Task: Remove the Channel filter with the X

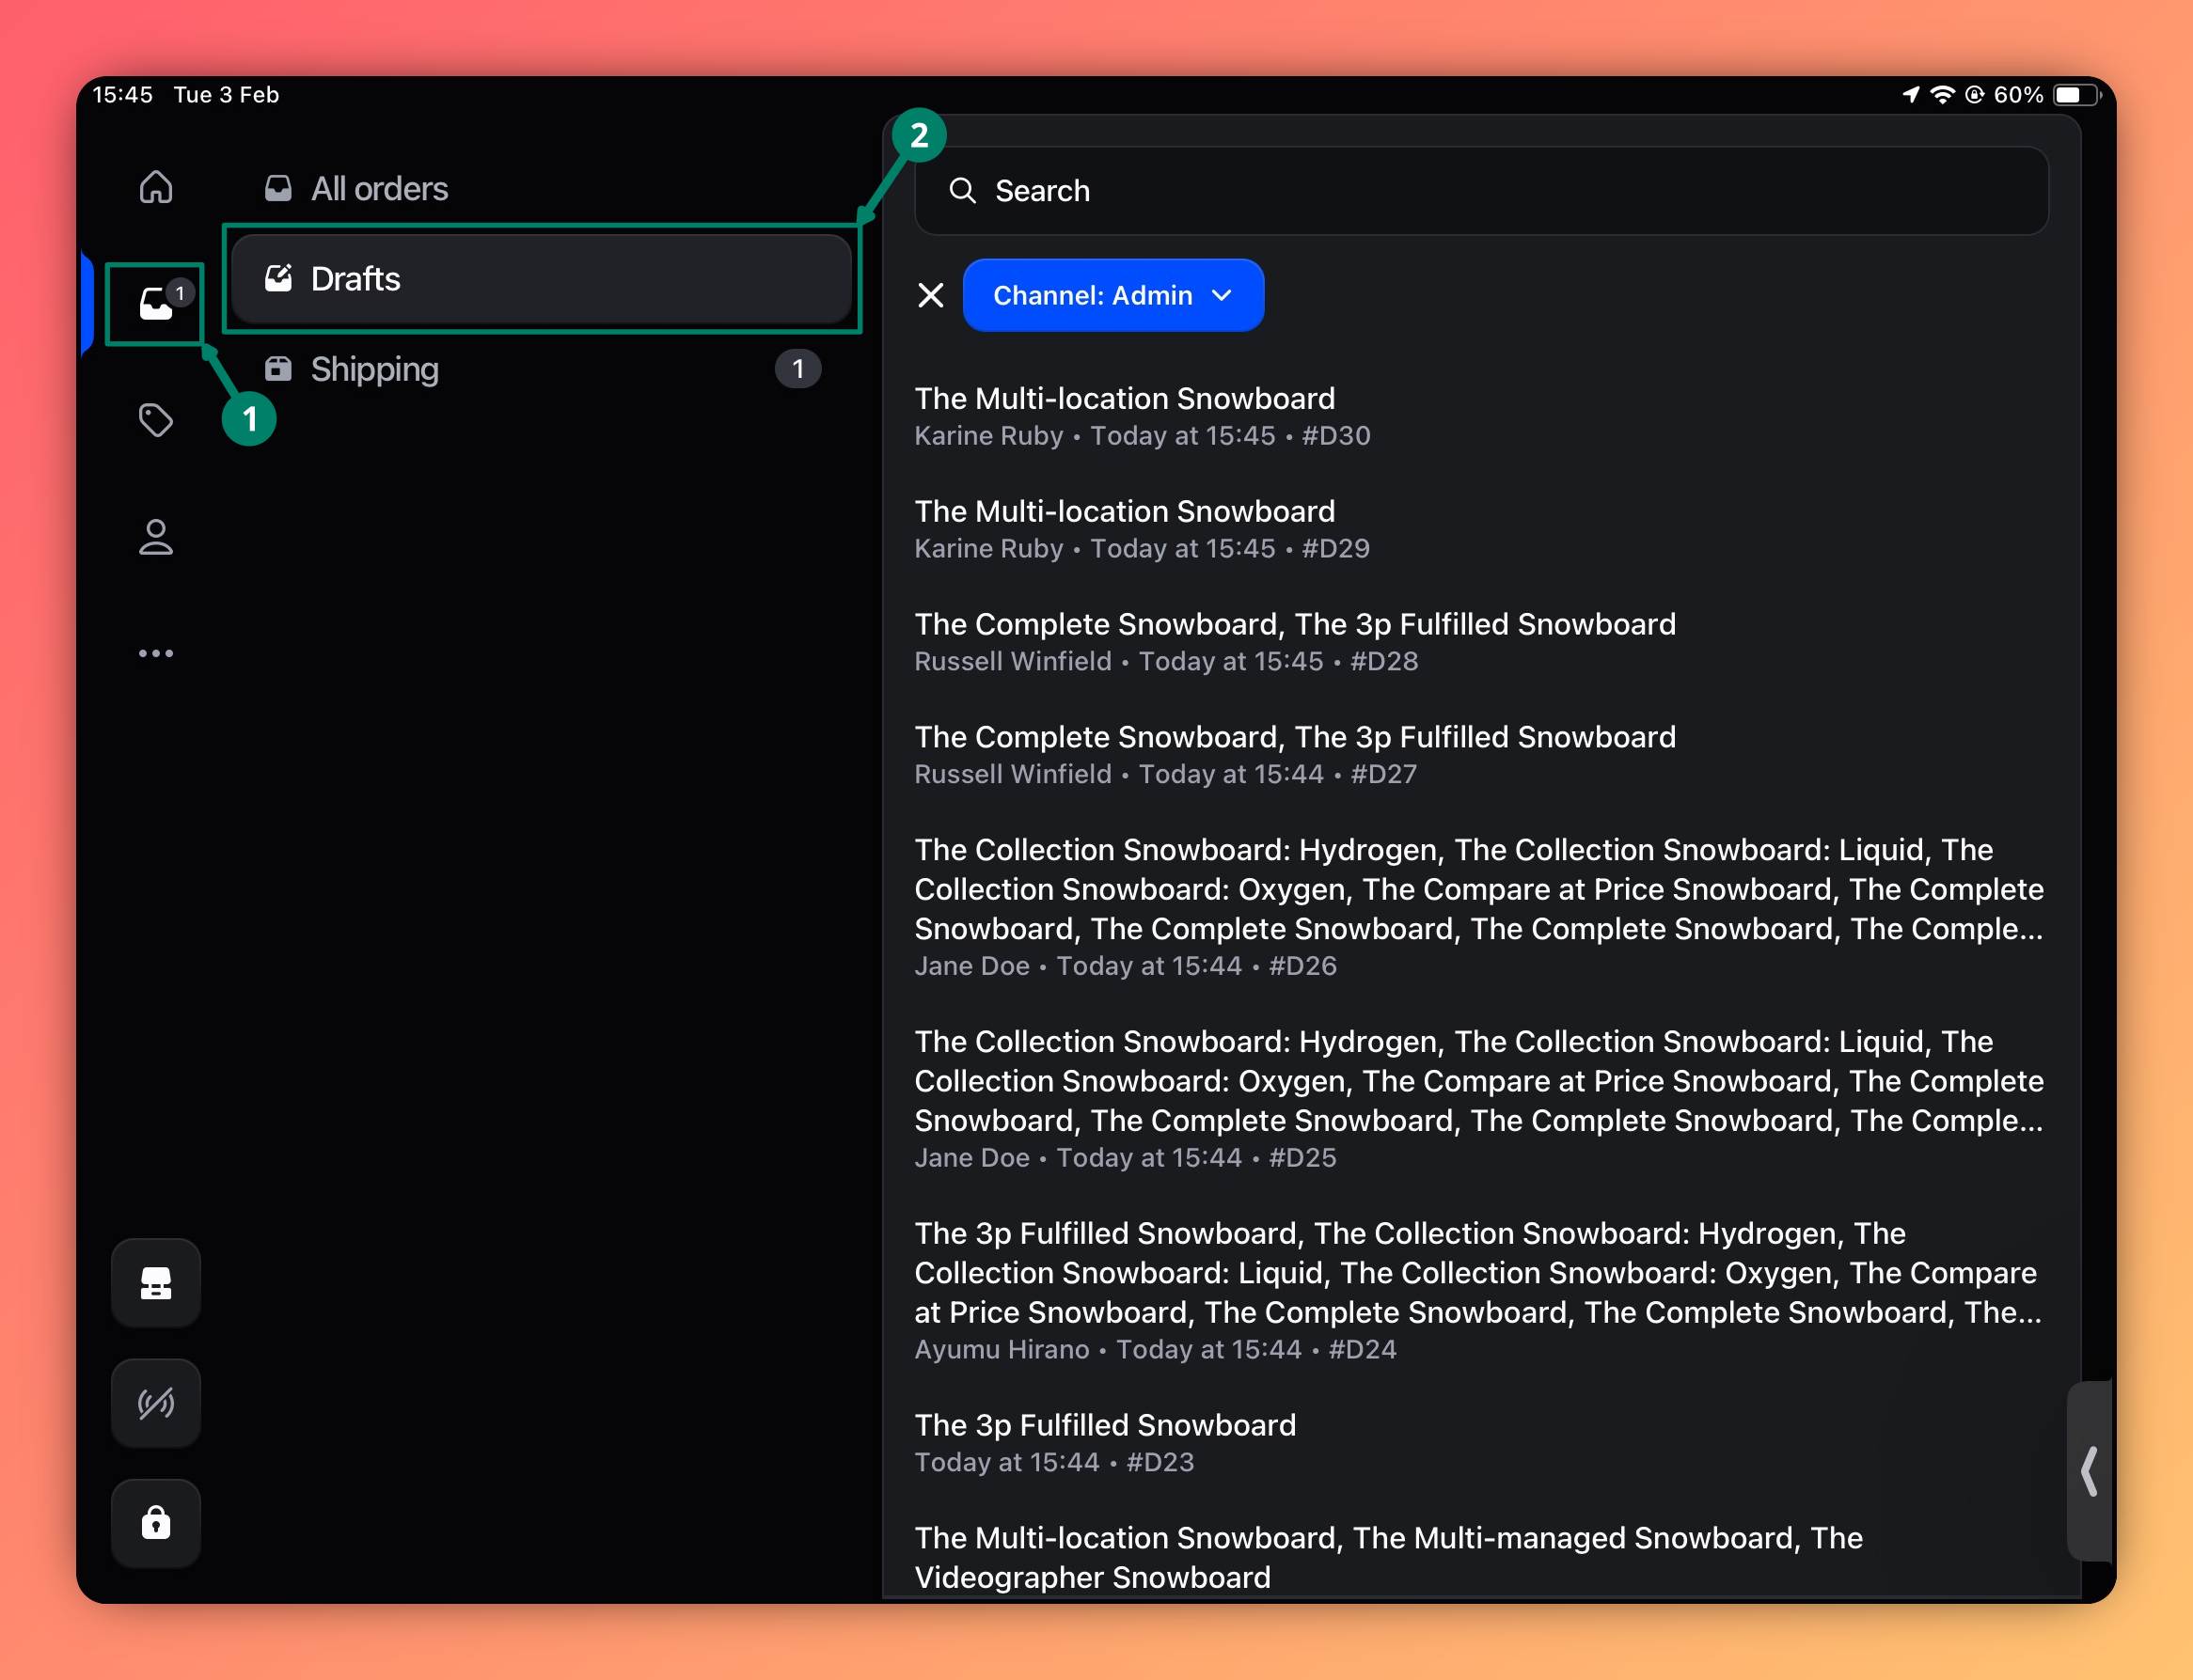Action: [x=929, y=295]
